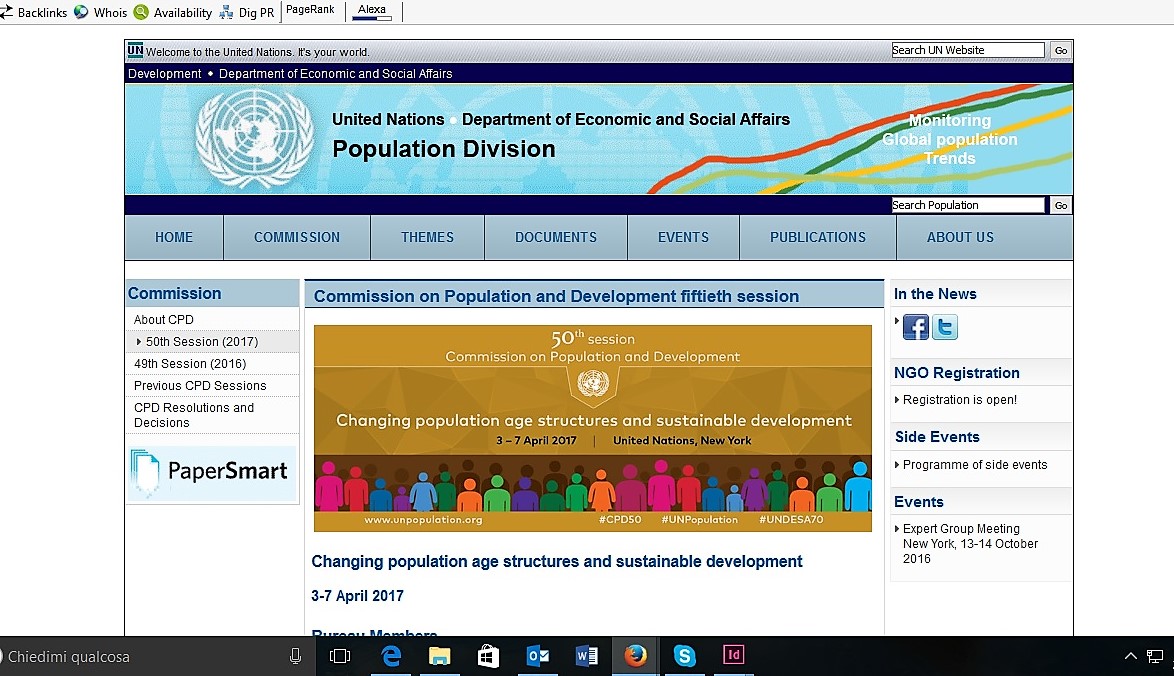Open the Windows Store taskbar icon
This screenshot has height=676, width=1174.
pyautogui.click(x=488, y=657)
